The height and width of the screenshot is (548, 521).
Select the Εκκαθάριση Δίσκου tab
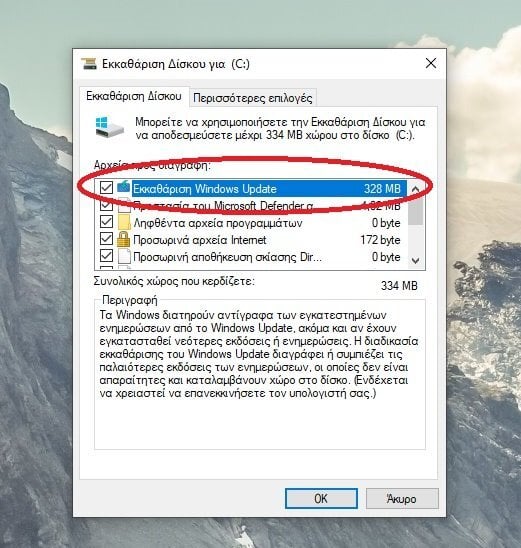point(134,96)
